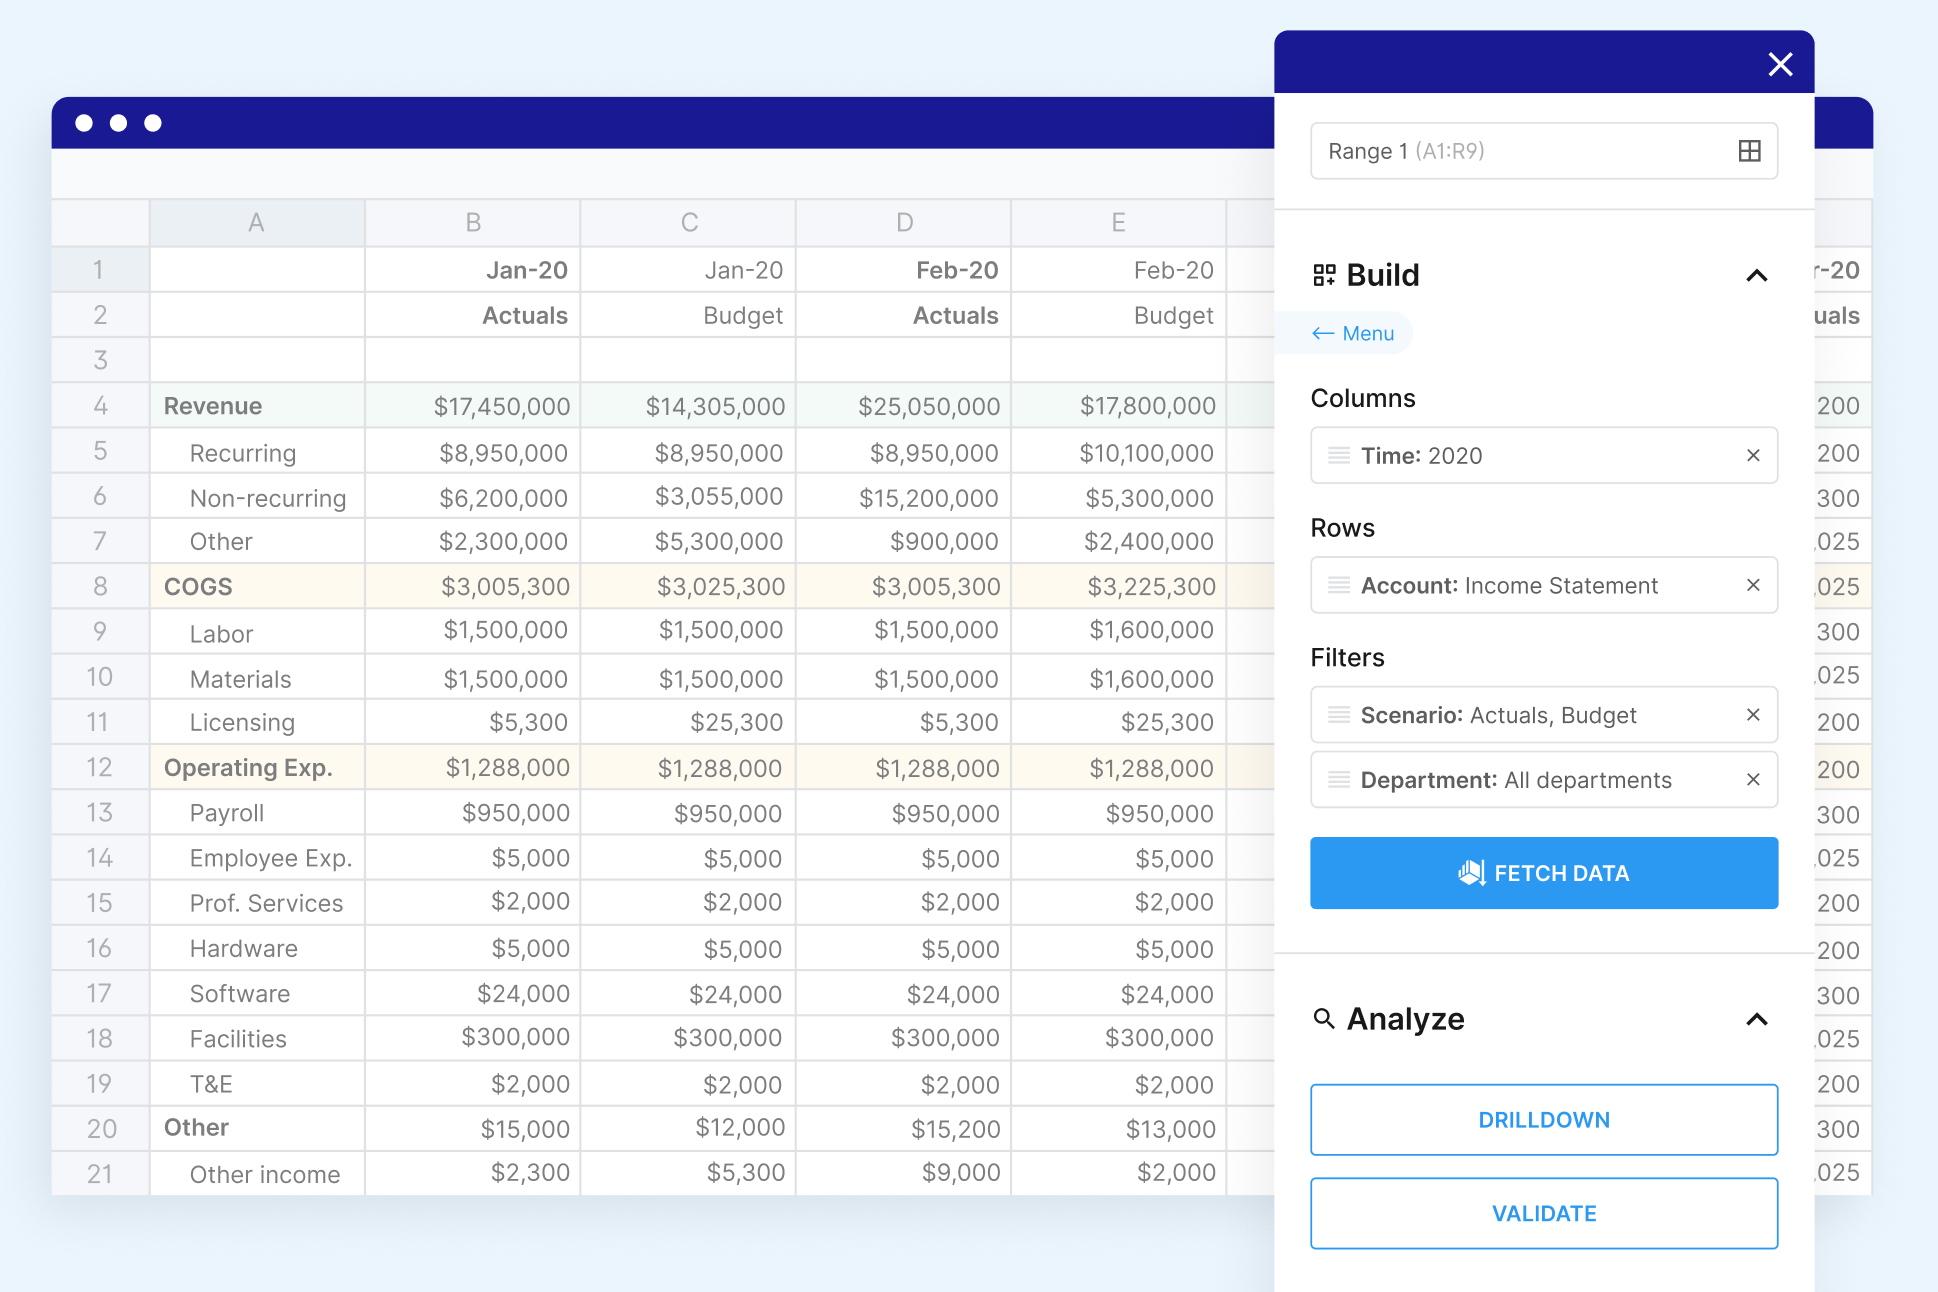Screen dimensions: 1938x1292
Task: Click drag handle on Scenario filter chip
Action: [x=1339, y=715]
